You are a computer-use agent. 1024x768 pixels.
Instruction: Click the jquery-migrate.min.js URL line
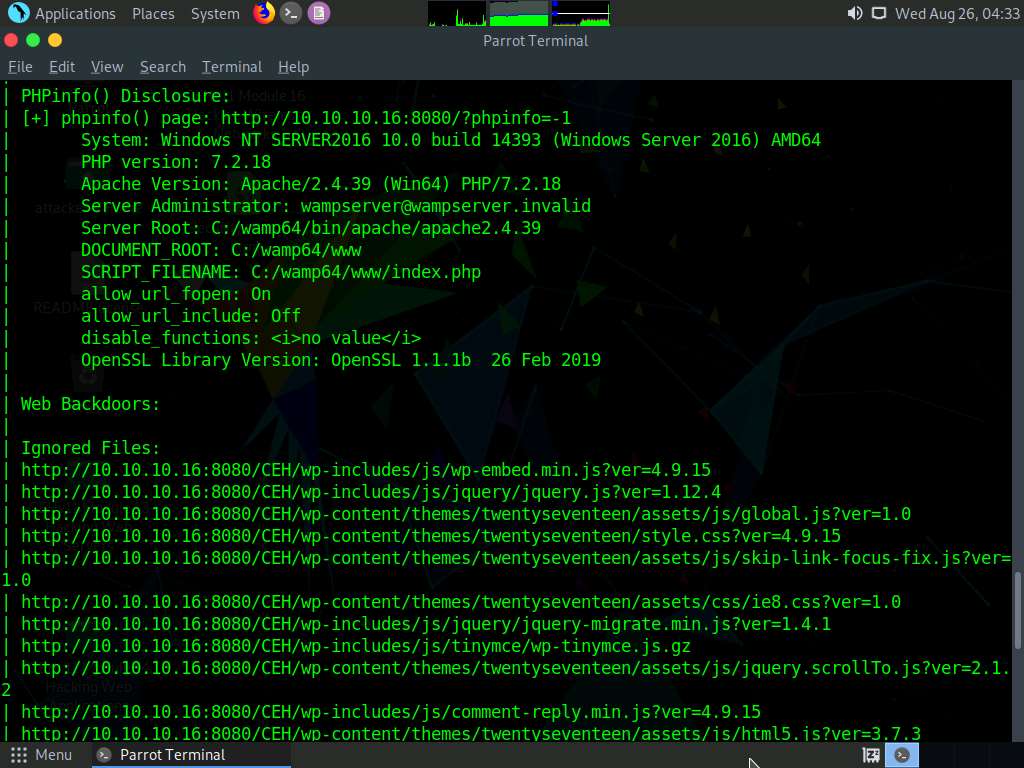(x=426, y=624)
